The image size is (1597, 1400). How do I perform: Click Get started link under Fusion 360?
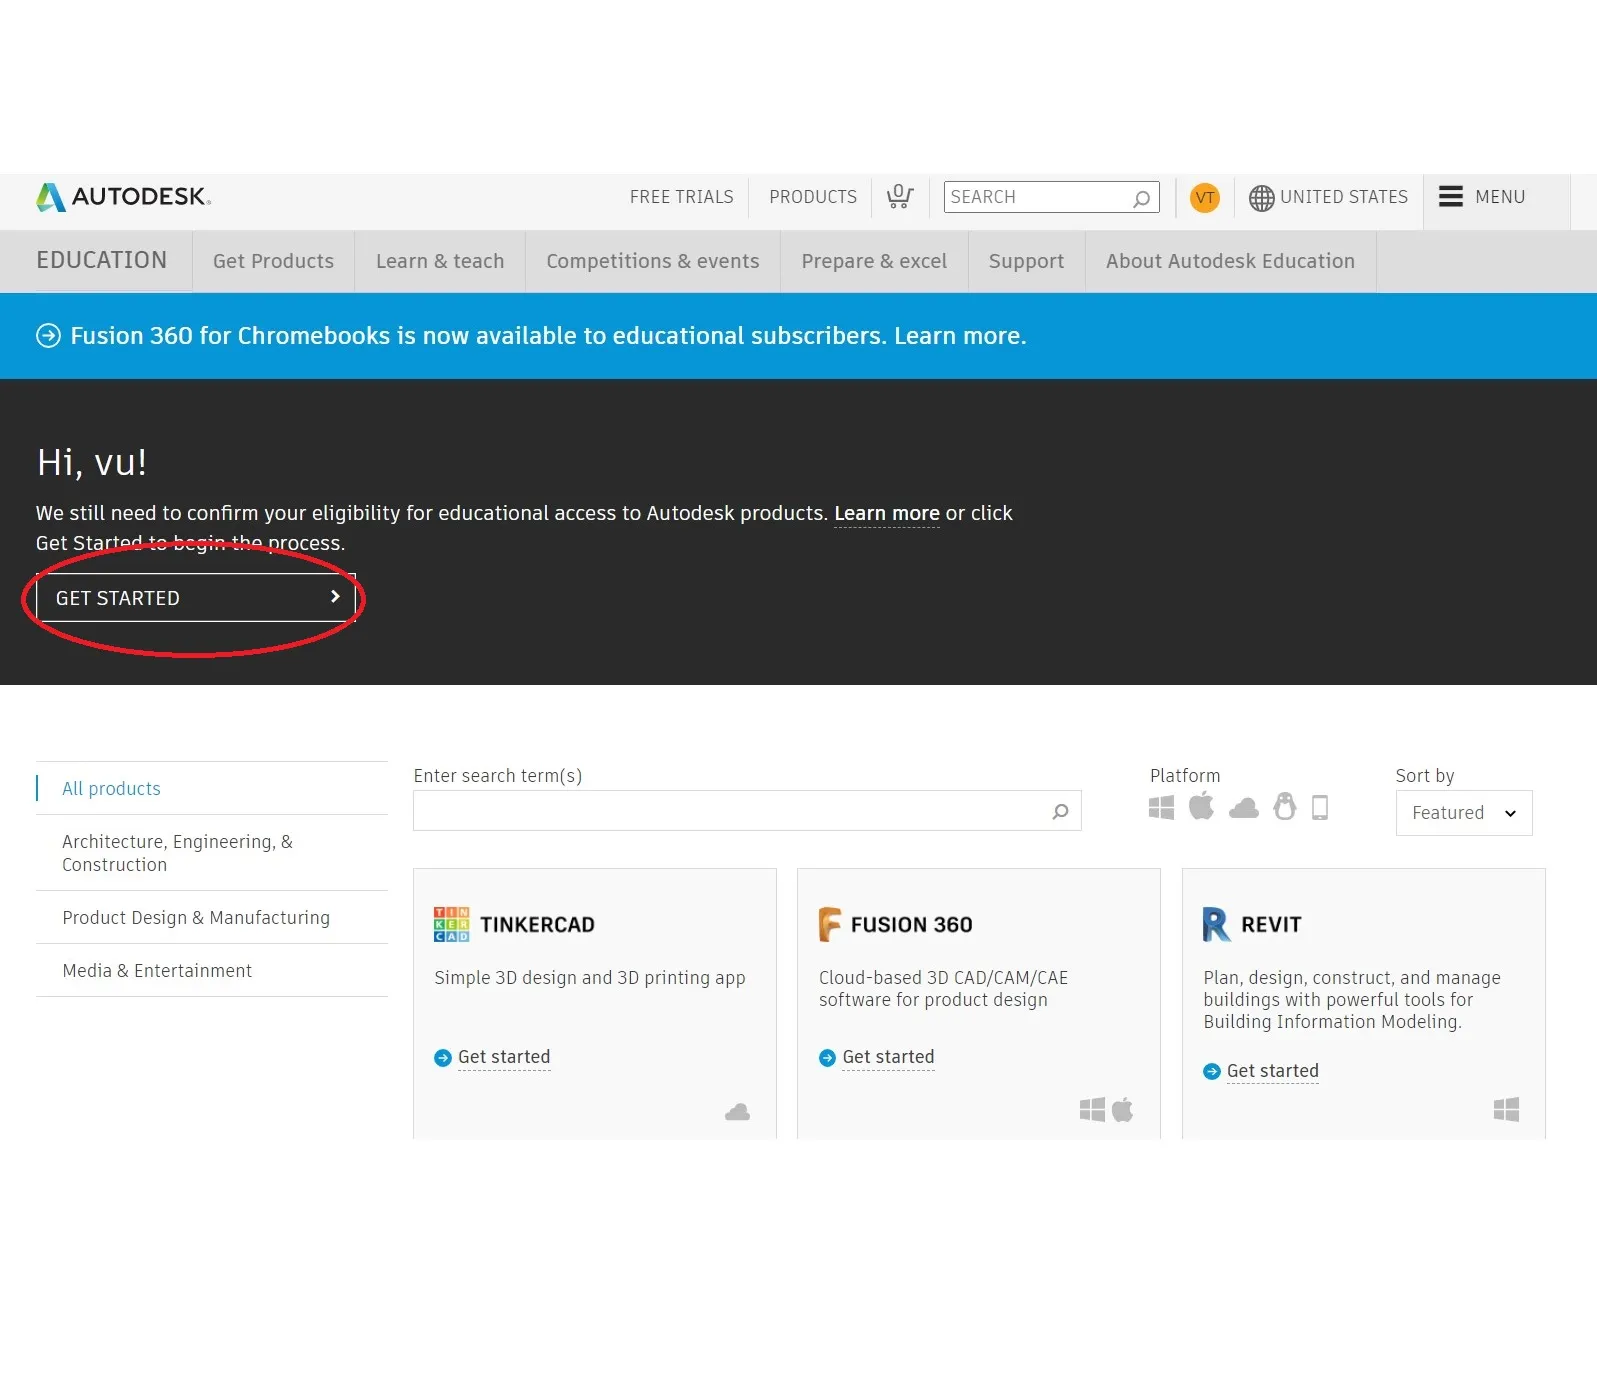(887, 1057)
